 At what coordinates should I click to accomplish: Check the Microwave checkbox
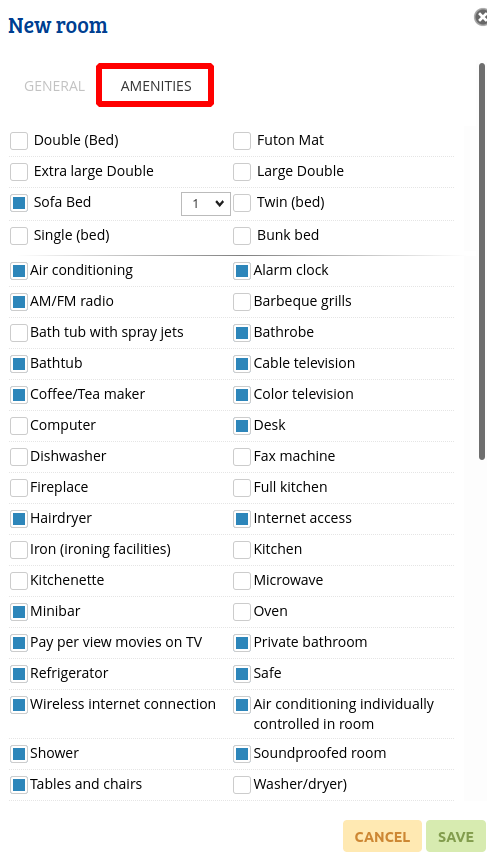click(x=242, y=581)
